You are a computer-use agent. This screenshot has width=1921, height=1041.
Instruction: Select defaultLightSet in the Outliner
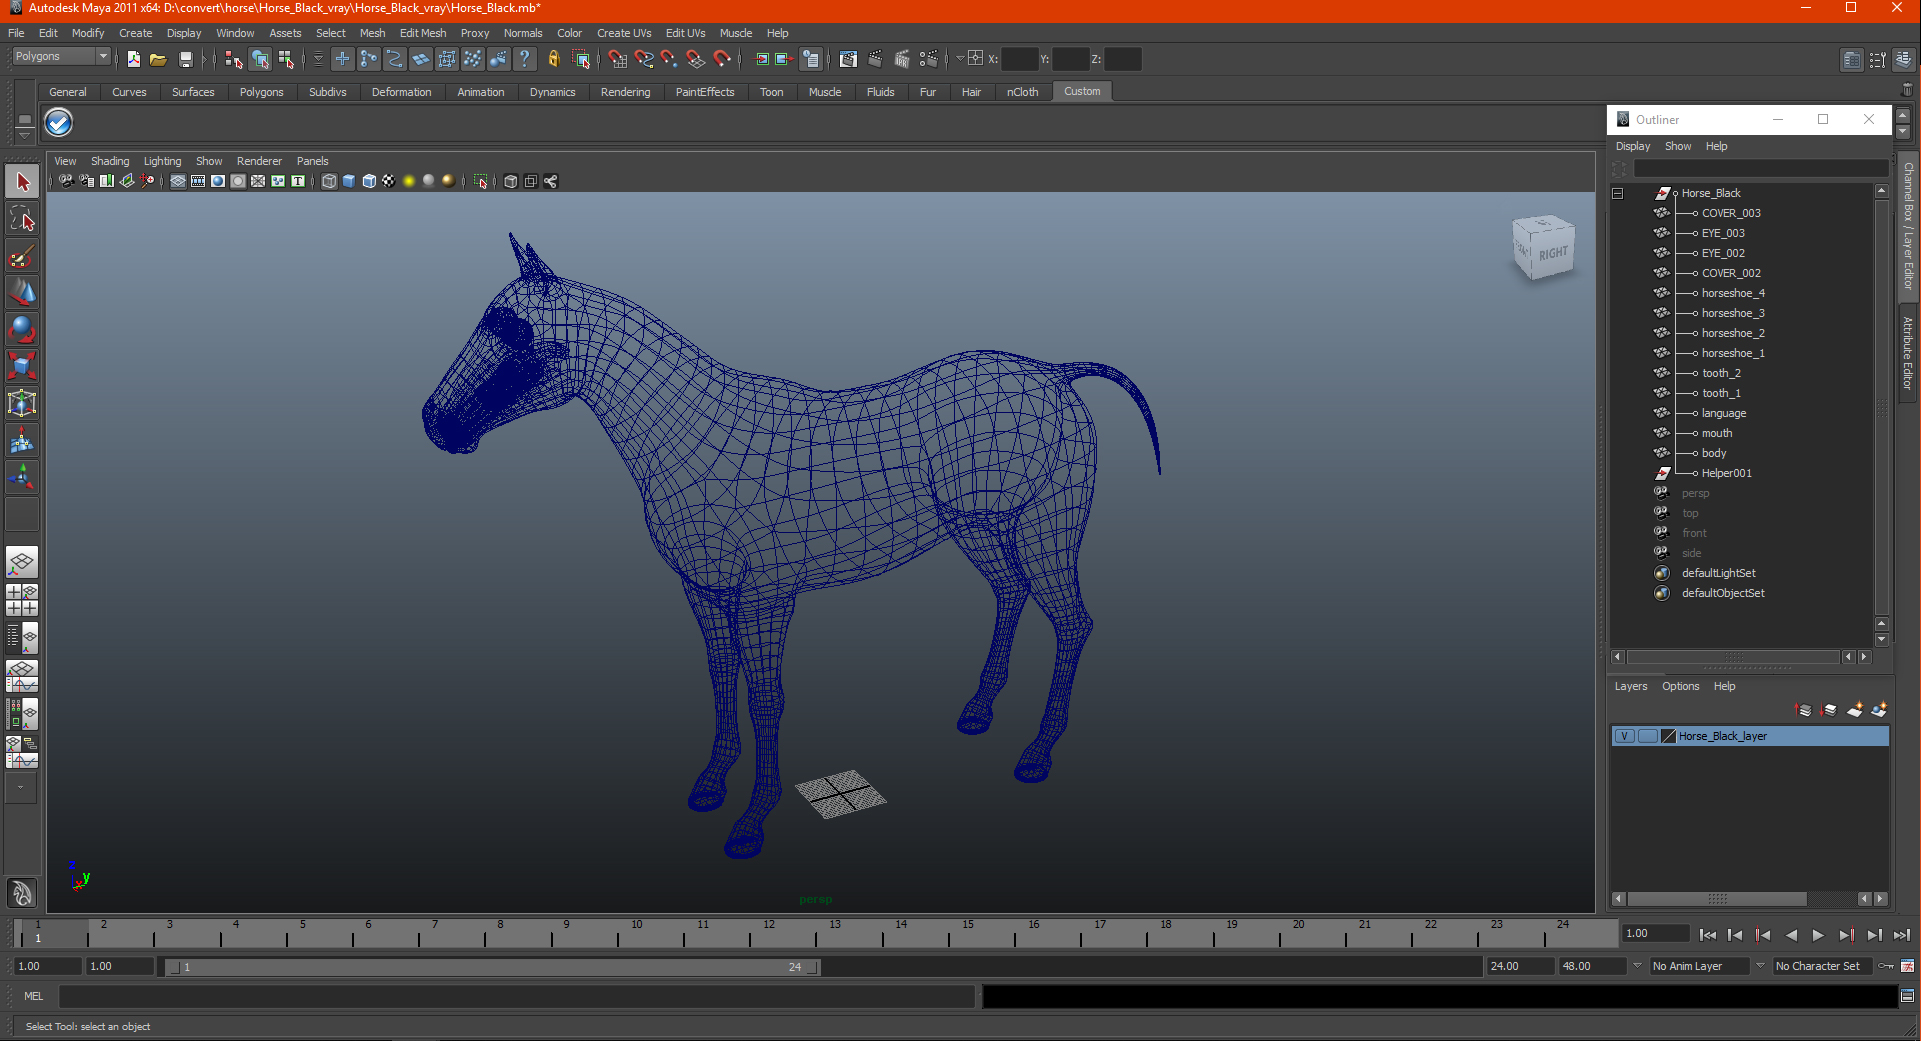1718,573
